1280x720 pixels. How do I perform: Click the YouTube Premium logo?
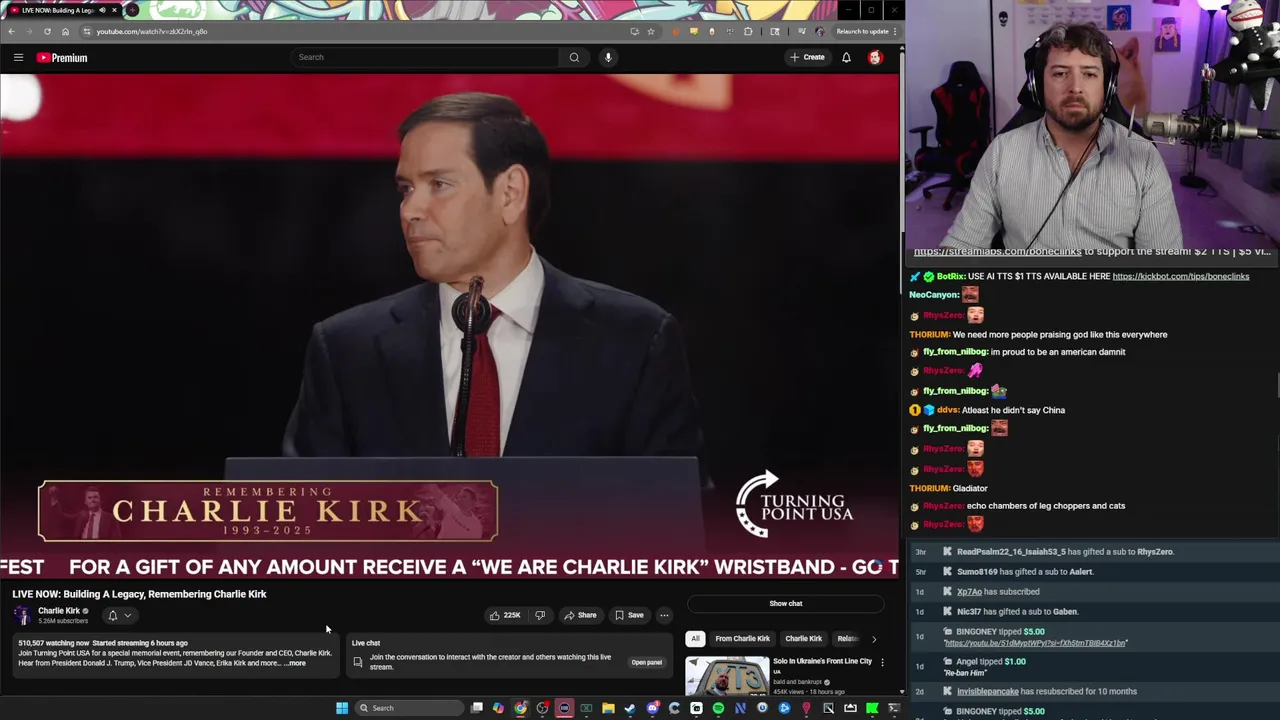point(62,57)
